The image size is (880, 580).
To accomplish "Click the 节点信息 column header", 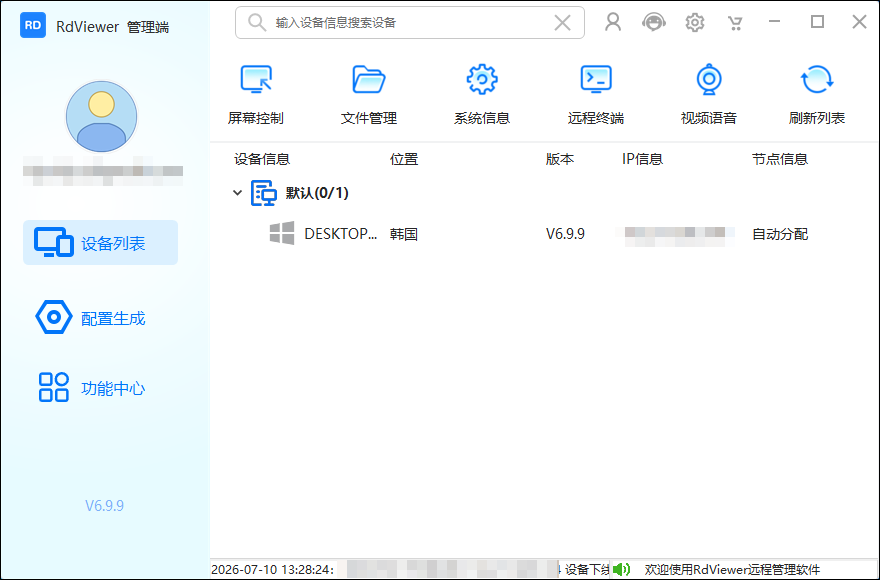I will click(780, 159).
